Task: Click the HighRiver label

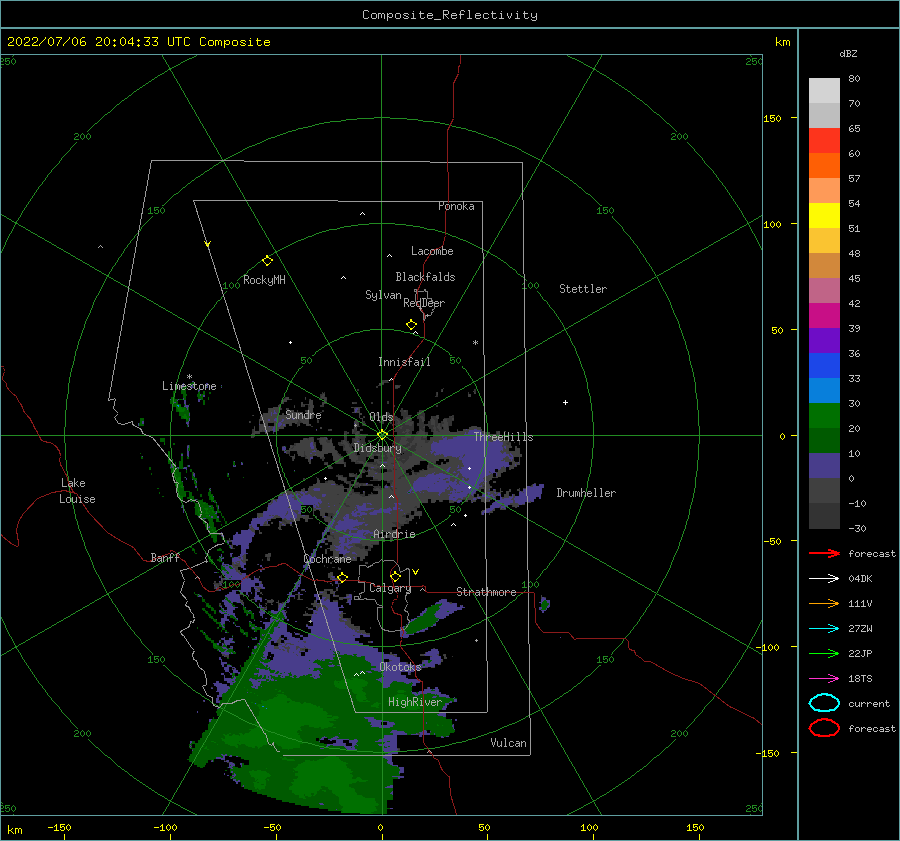Action: tap(415, 702)
